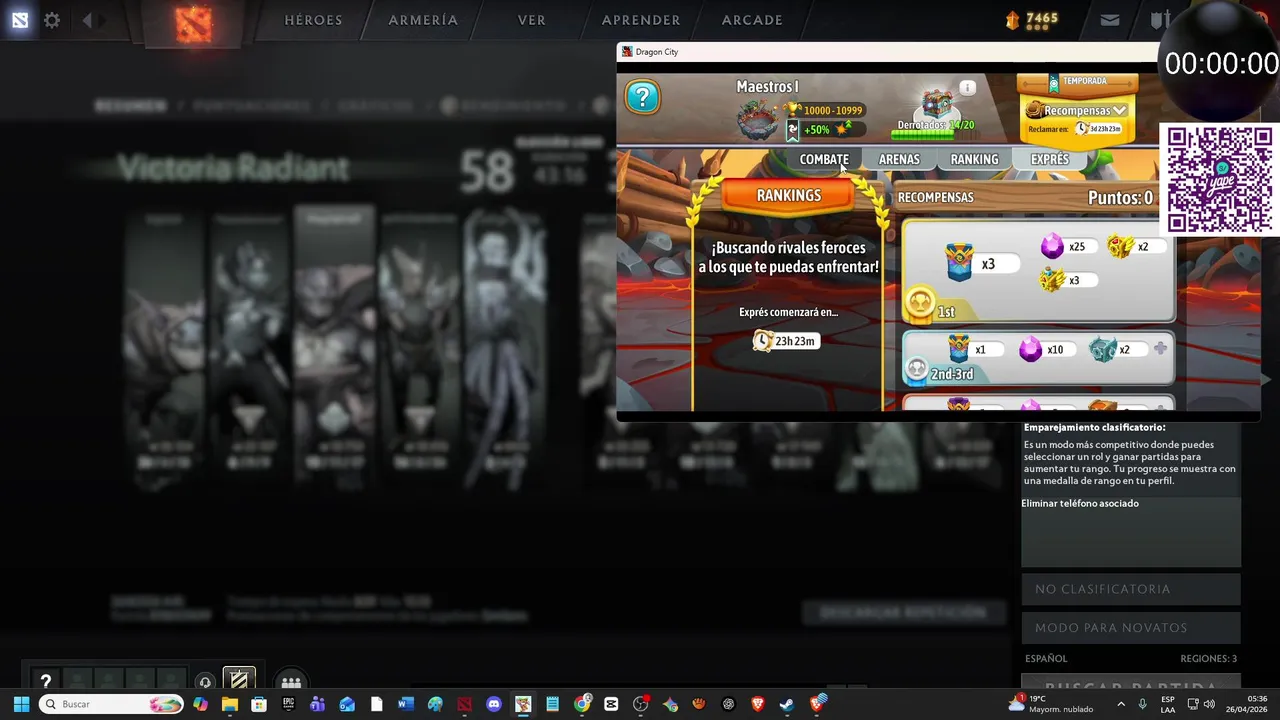Click the blue question mark help icon in Dragon City
The image size is (1280, 720).
[642, 97]
